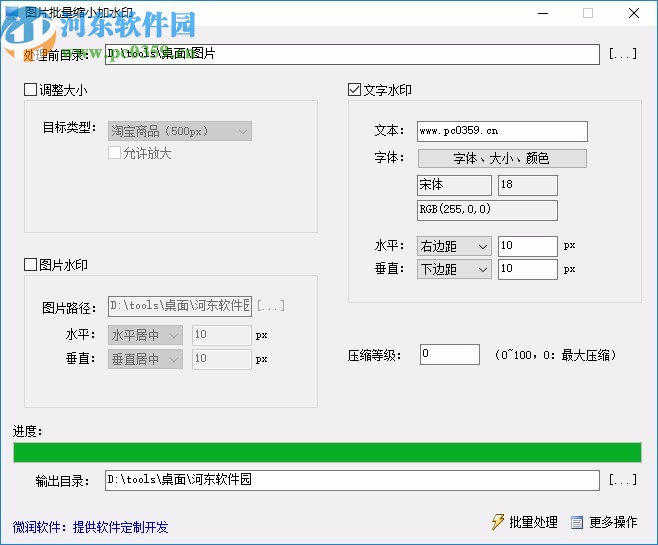Click the 水平 margin value field in 文字水印

[x=527, y=246]
